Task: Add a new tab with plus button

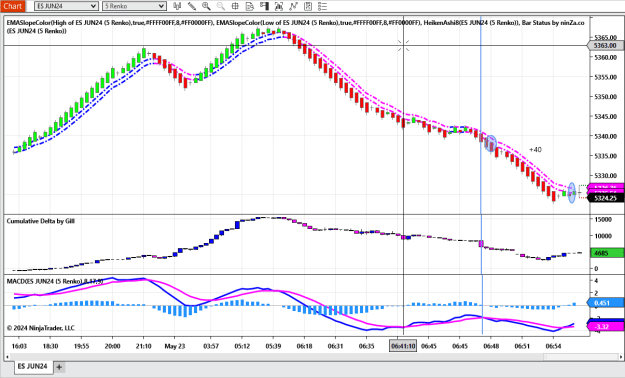Action: coord(59,367)
